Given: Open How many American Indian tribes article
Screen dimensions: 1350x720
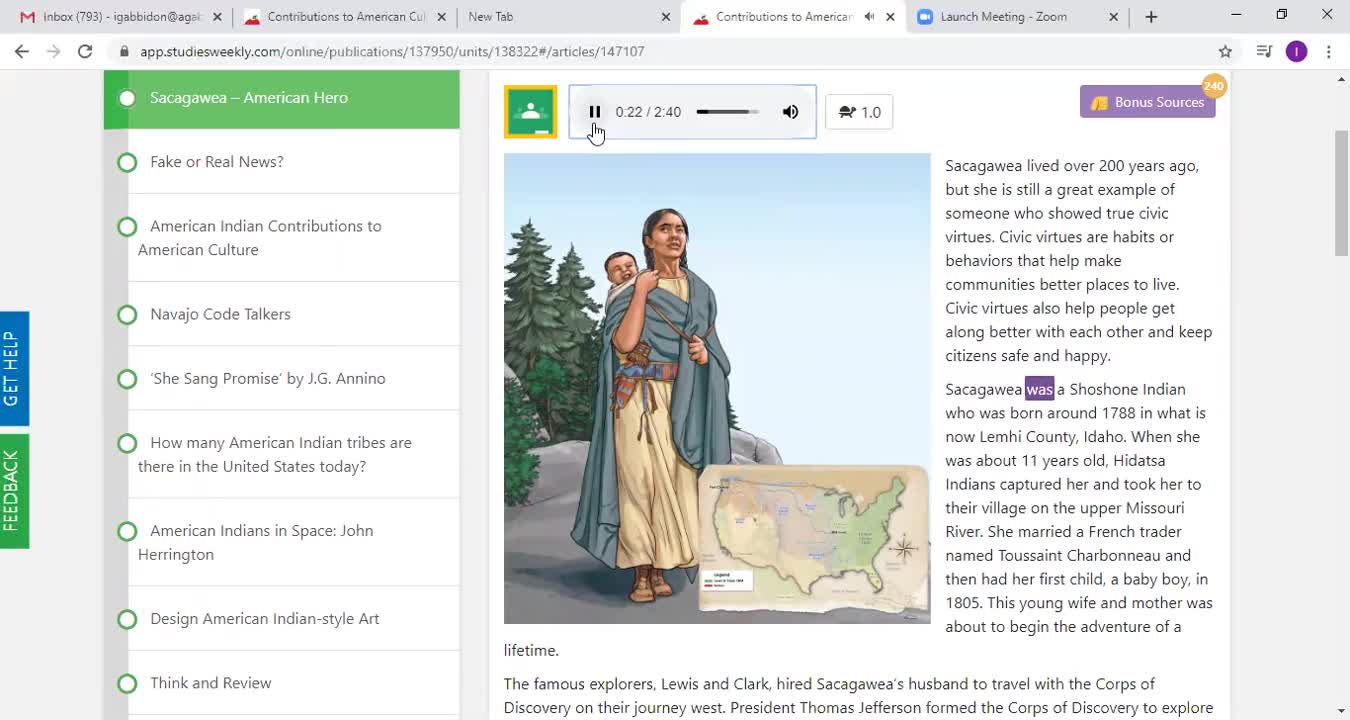Looking at the screenshot, I should (275, 455).
